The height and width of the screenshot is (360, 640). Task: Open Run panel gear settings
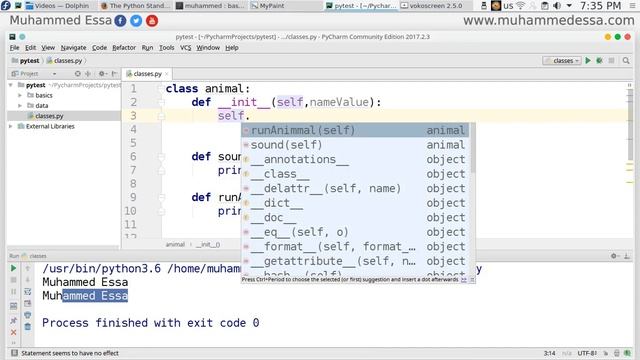pos(614,256)
